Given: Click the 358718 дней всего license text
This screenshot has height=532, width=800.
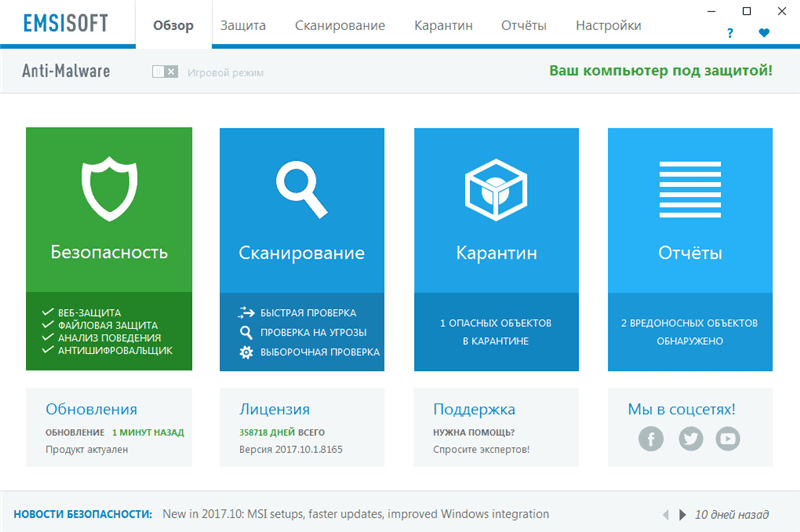Looking at the screenshot, I should pos(282,433).
